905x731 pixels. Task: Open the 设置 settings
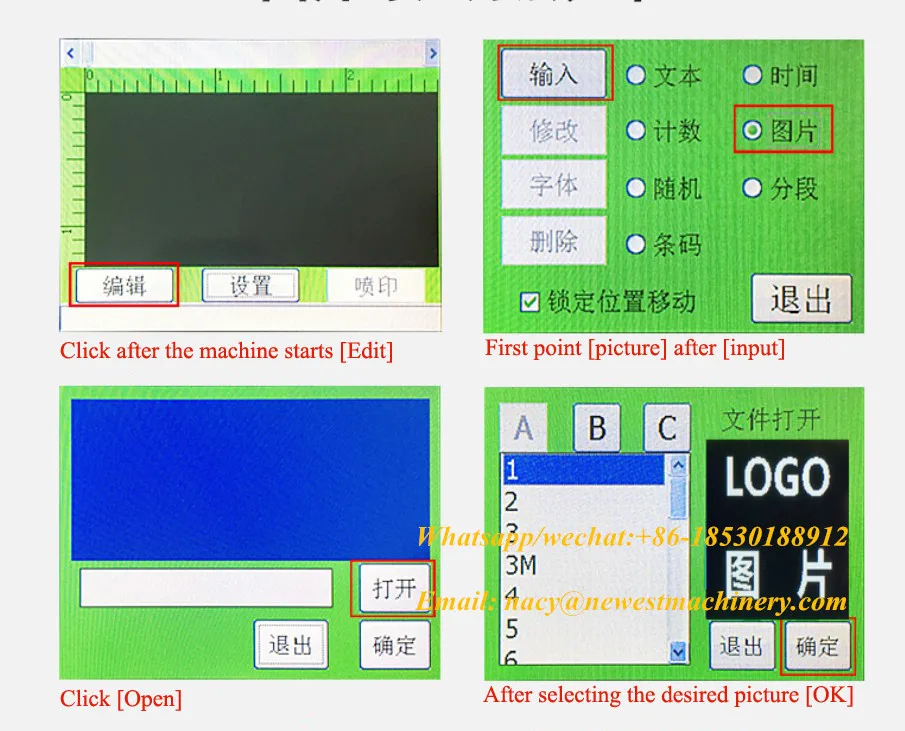click(250, 285)
